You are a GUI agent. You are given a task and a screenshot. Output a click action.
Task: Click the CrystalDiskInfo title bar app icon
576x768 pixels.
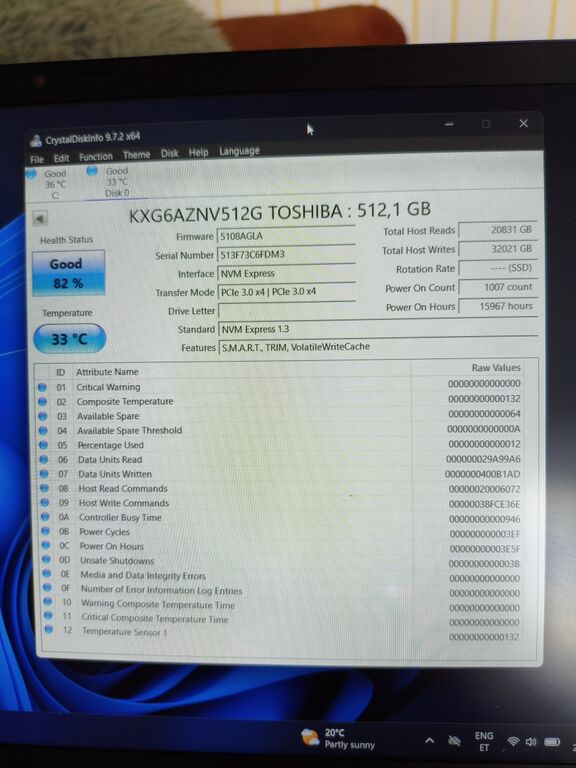pos(36,141)
